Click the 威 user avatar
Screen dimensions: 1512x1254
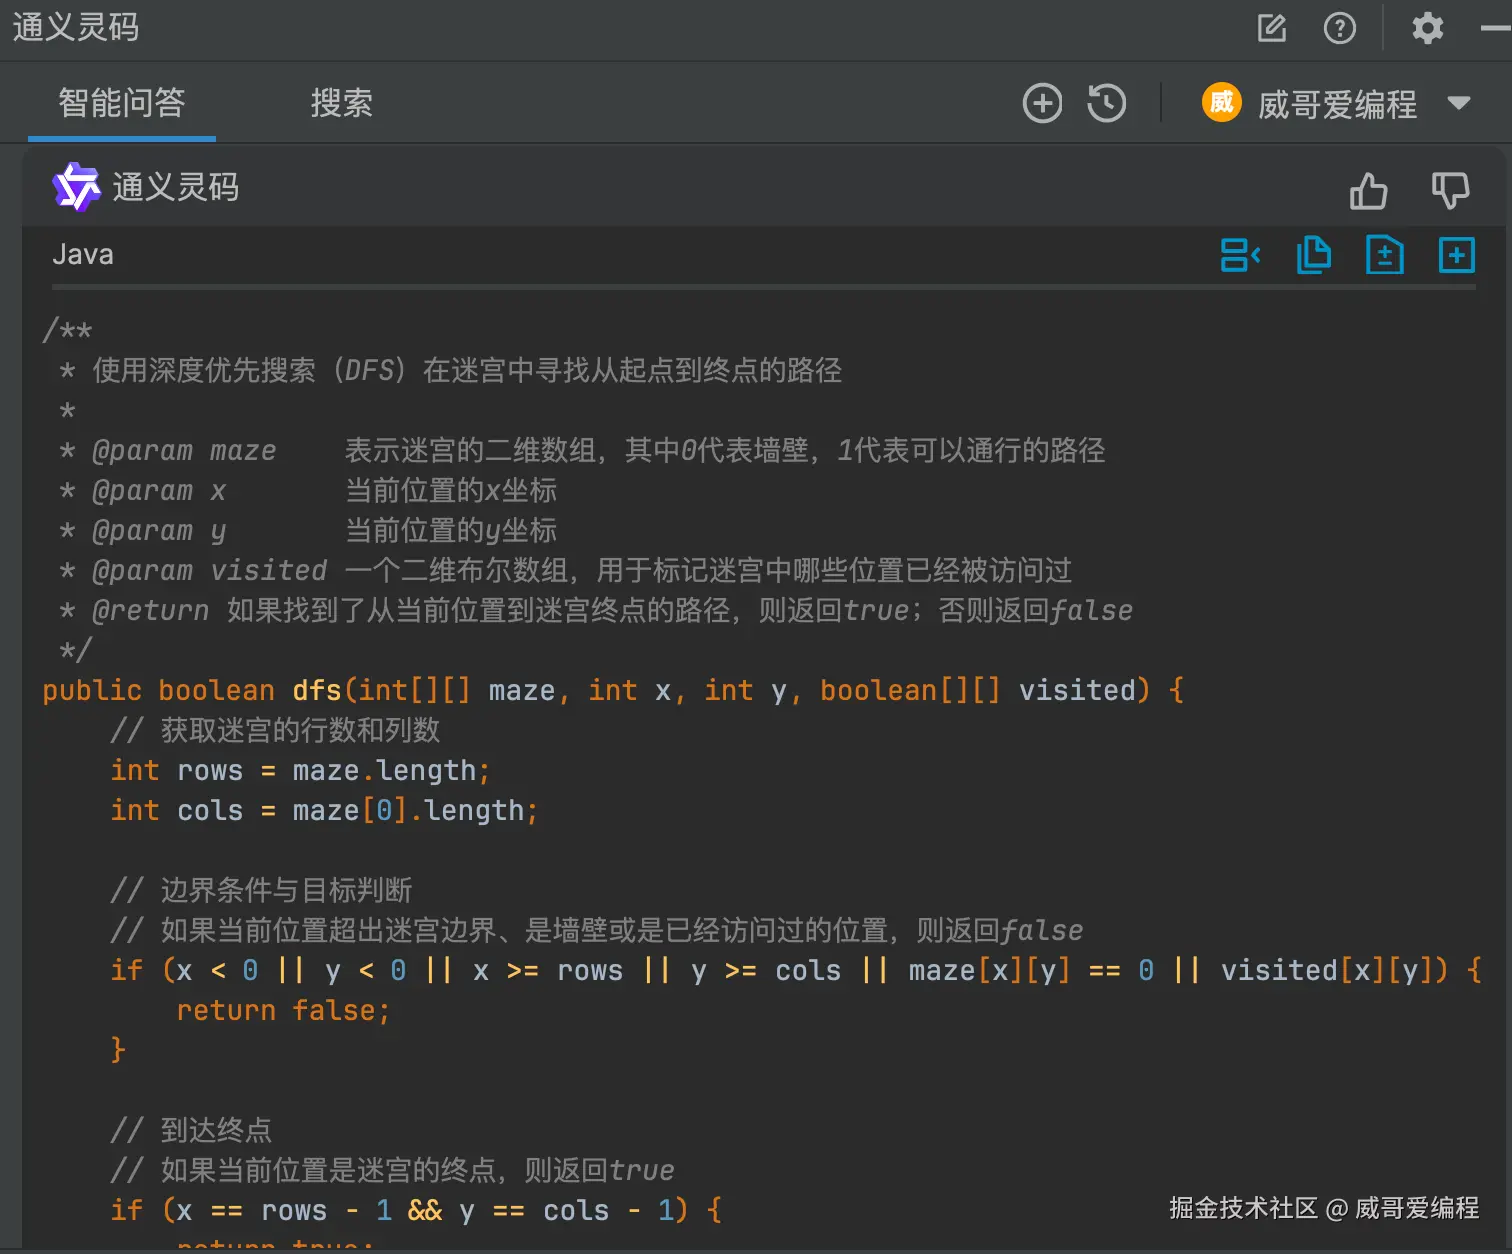(1222, 102)
